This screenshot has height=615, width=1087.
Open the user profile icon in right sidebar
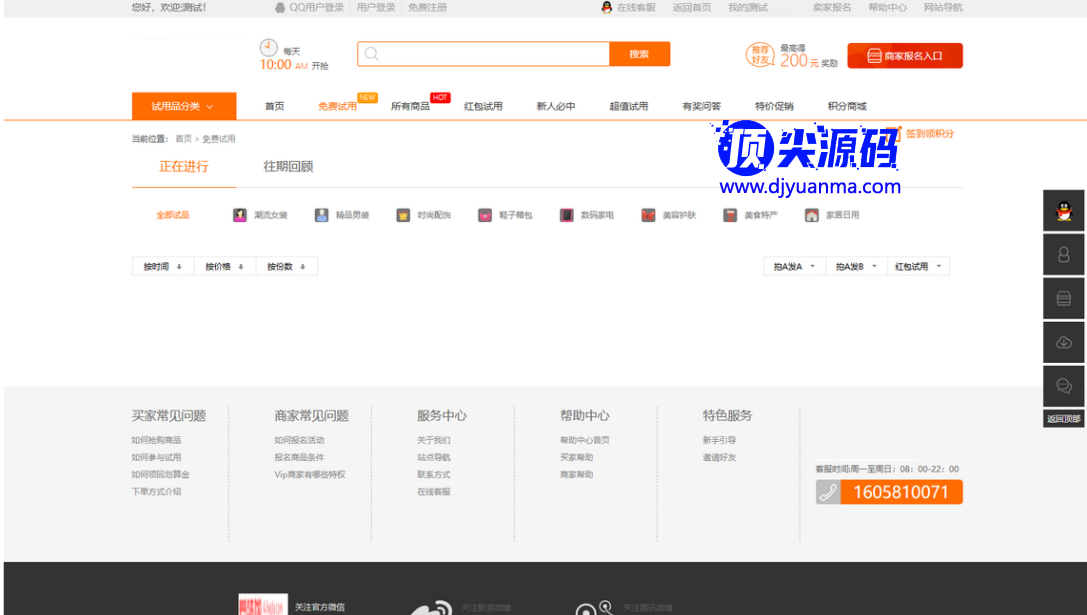coord(1063,255)
